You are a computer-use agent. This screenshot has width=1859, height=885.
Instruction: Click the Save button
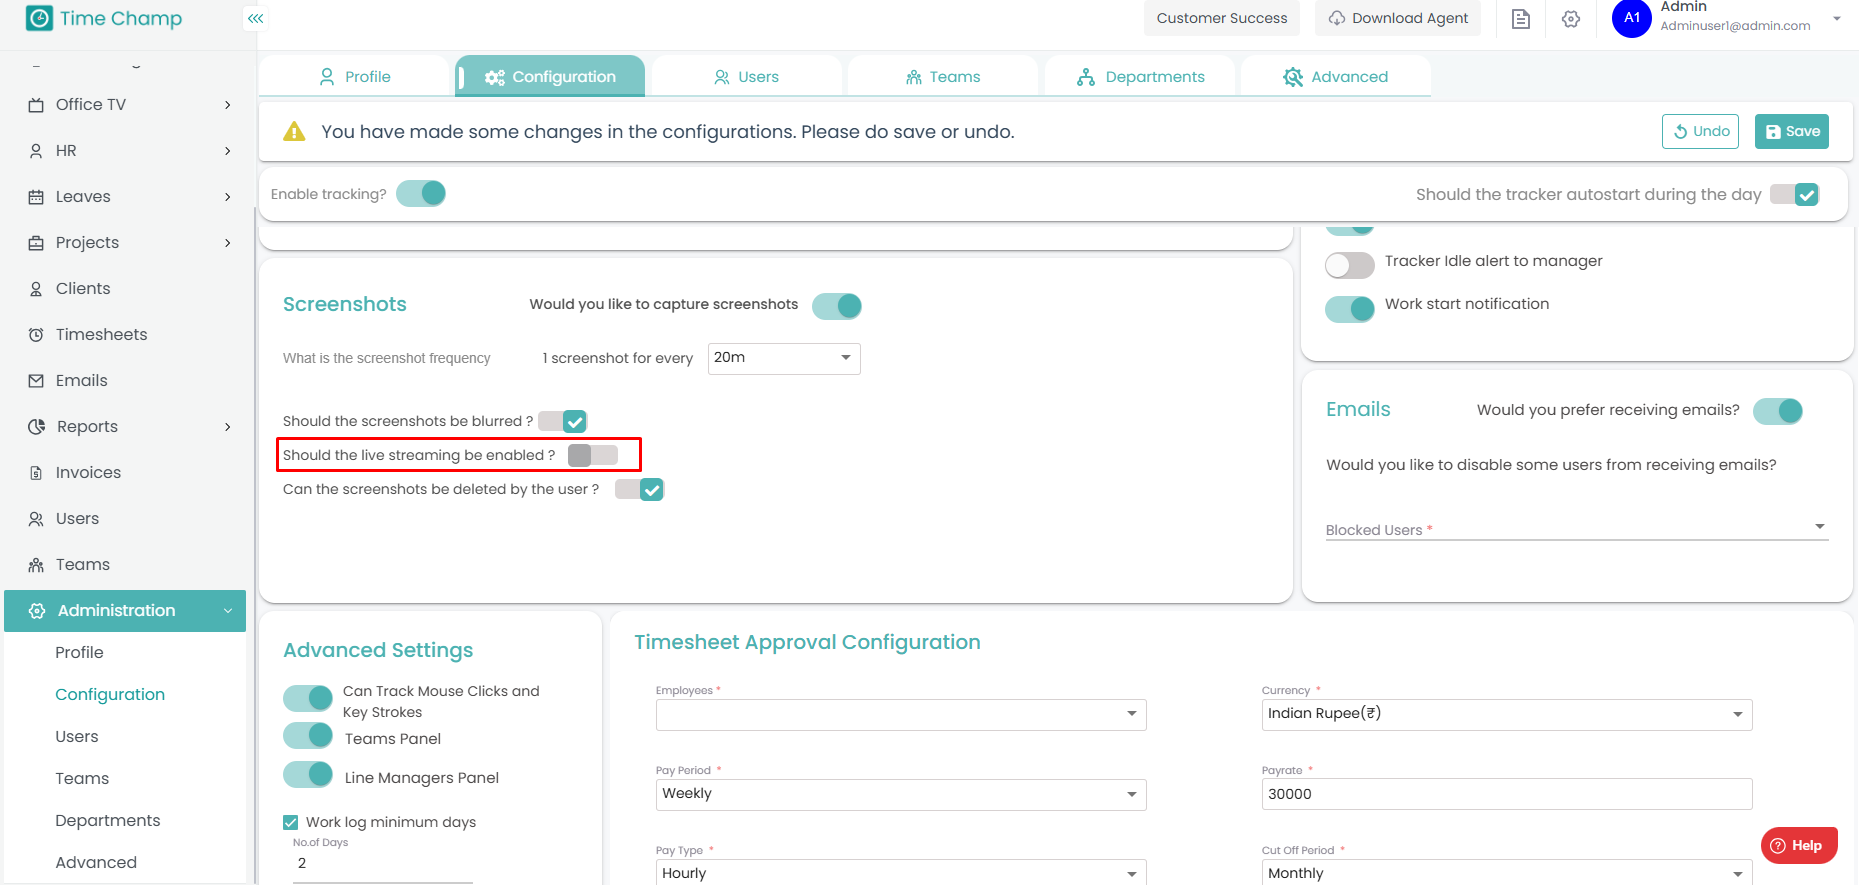[1791, 131]
